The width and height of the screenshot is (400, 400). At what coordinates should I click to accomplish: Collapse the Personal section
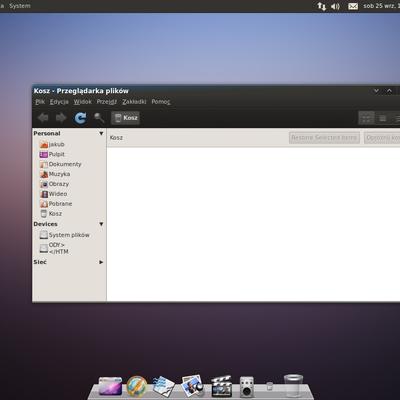(101, 133)
